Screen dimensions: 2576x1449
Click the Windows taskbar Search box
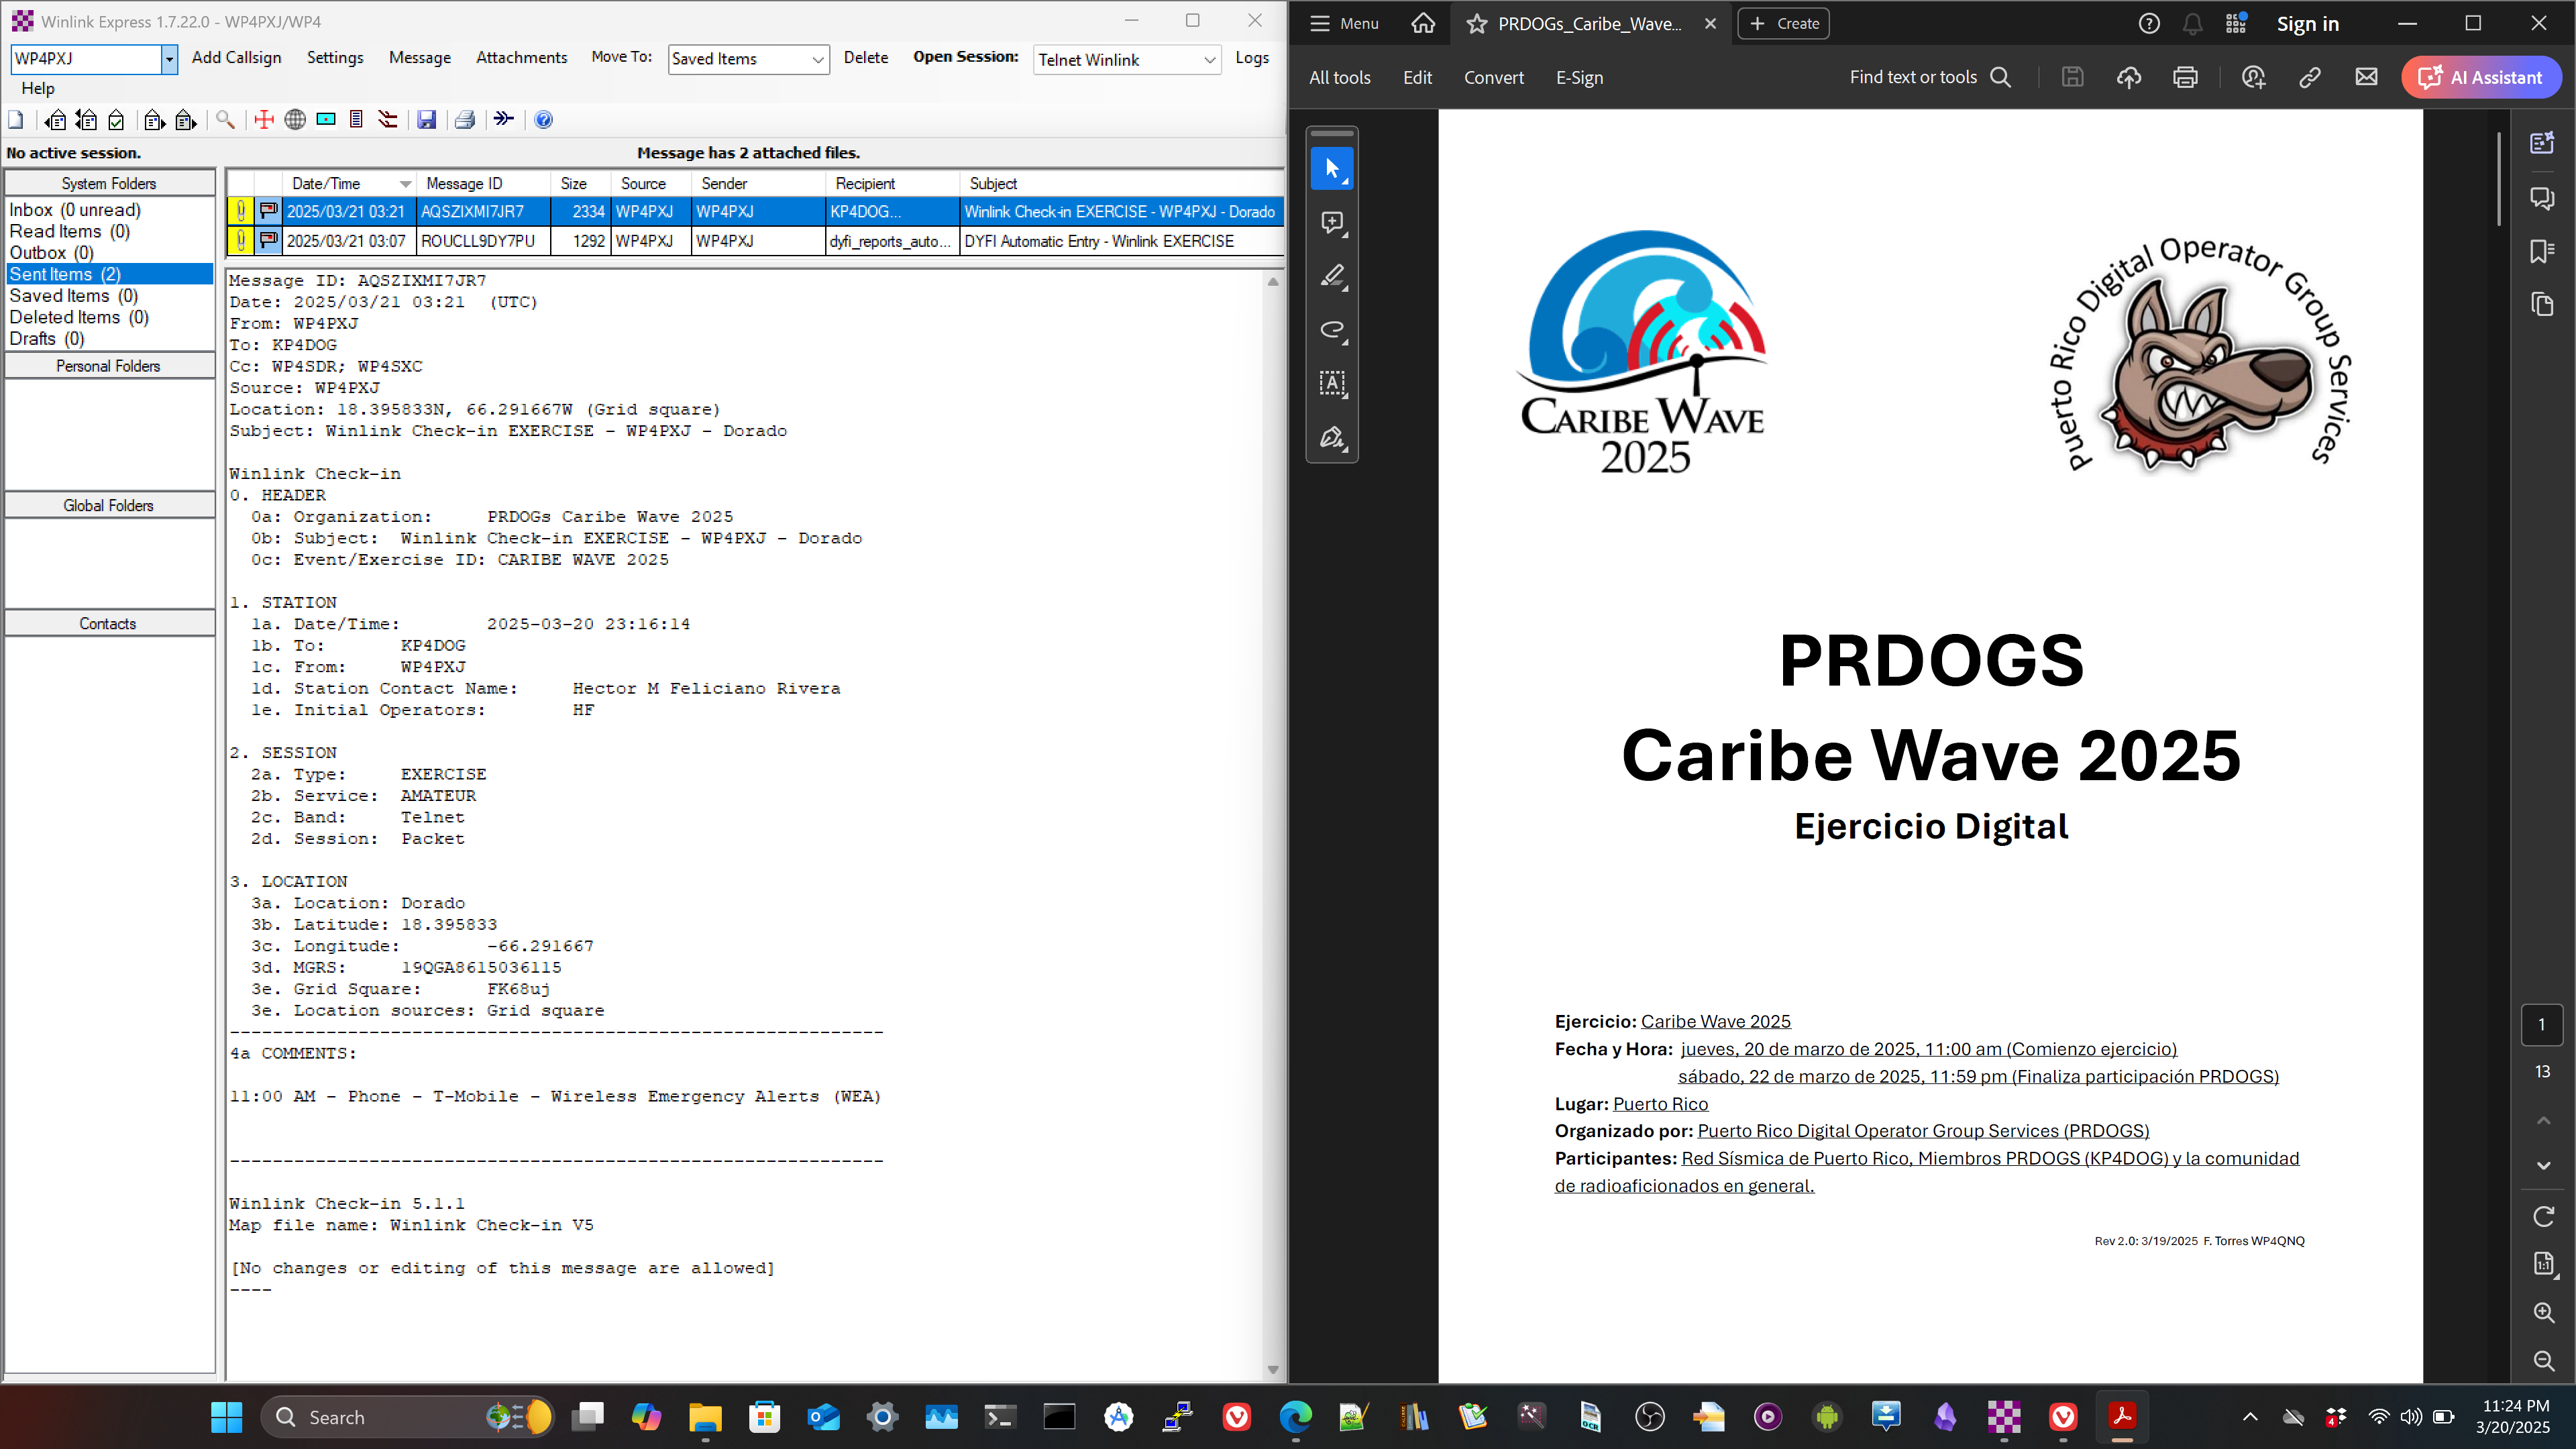(x=408, y=1417)
